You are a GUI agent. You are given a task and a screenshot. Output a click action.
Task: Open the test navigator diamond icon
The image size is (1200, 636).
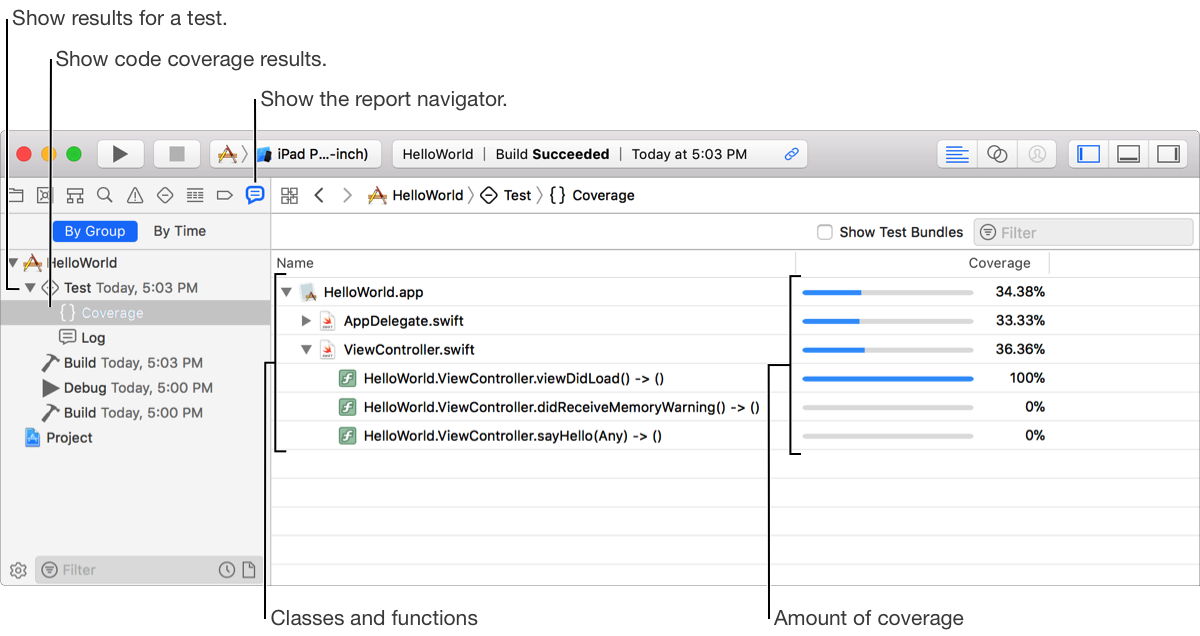[165, 195]
